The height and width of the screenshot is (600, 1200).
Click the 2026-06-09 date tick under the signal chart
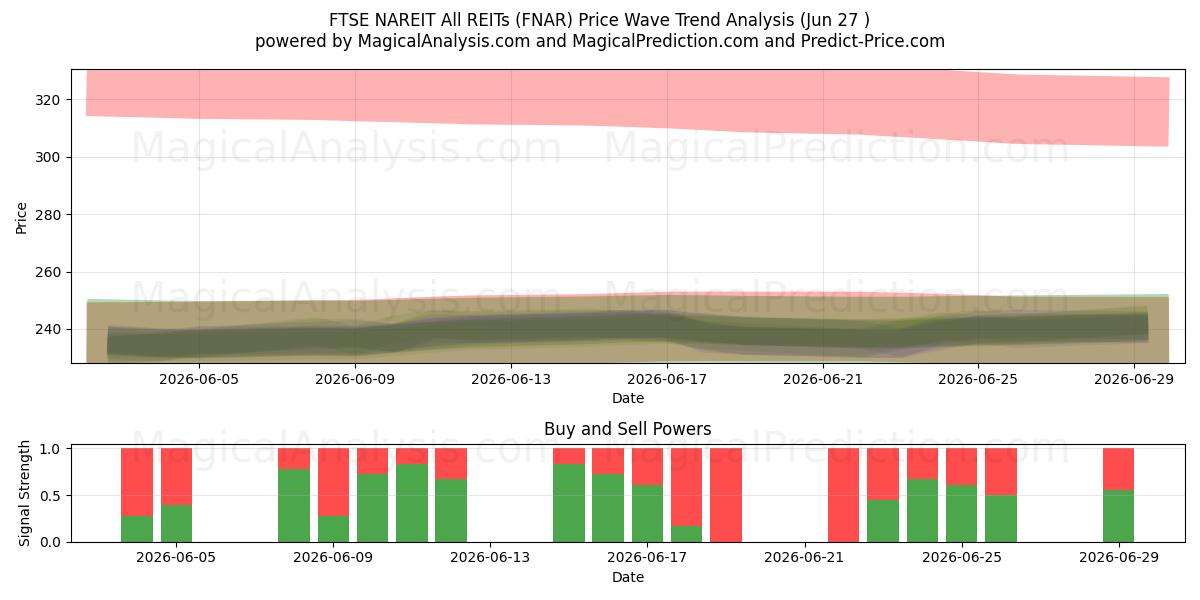coord(333,558)
